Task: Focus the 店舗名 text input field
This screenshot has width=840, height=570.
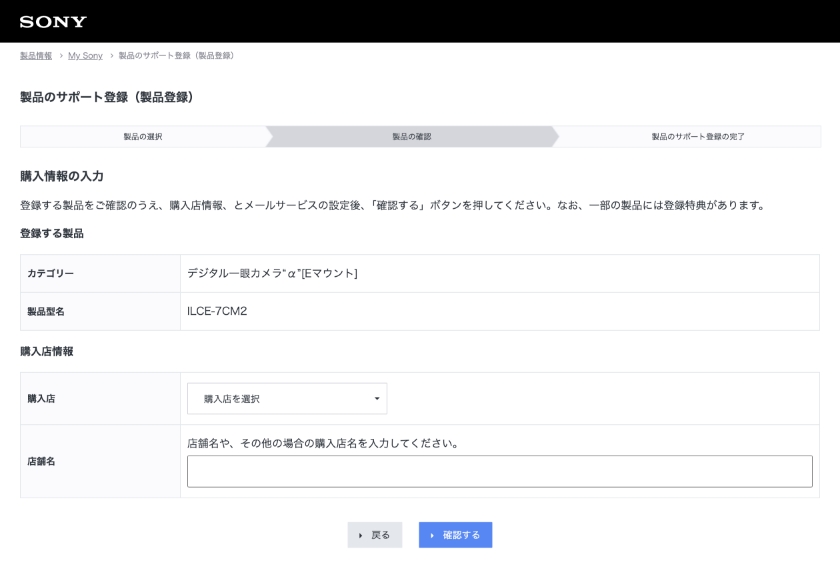Action: (499, 471)
